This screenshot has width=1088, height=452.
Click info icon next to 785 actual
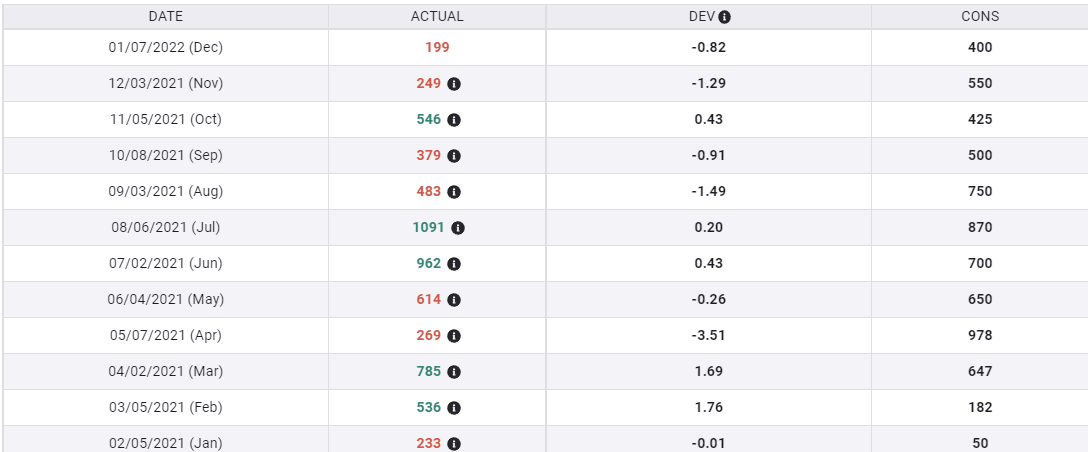pos(454,372)
